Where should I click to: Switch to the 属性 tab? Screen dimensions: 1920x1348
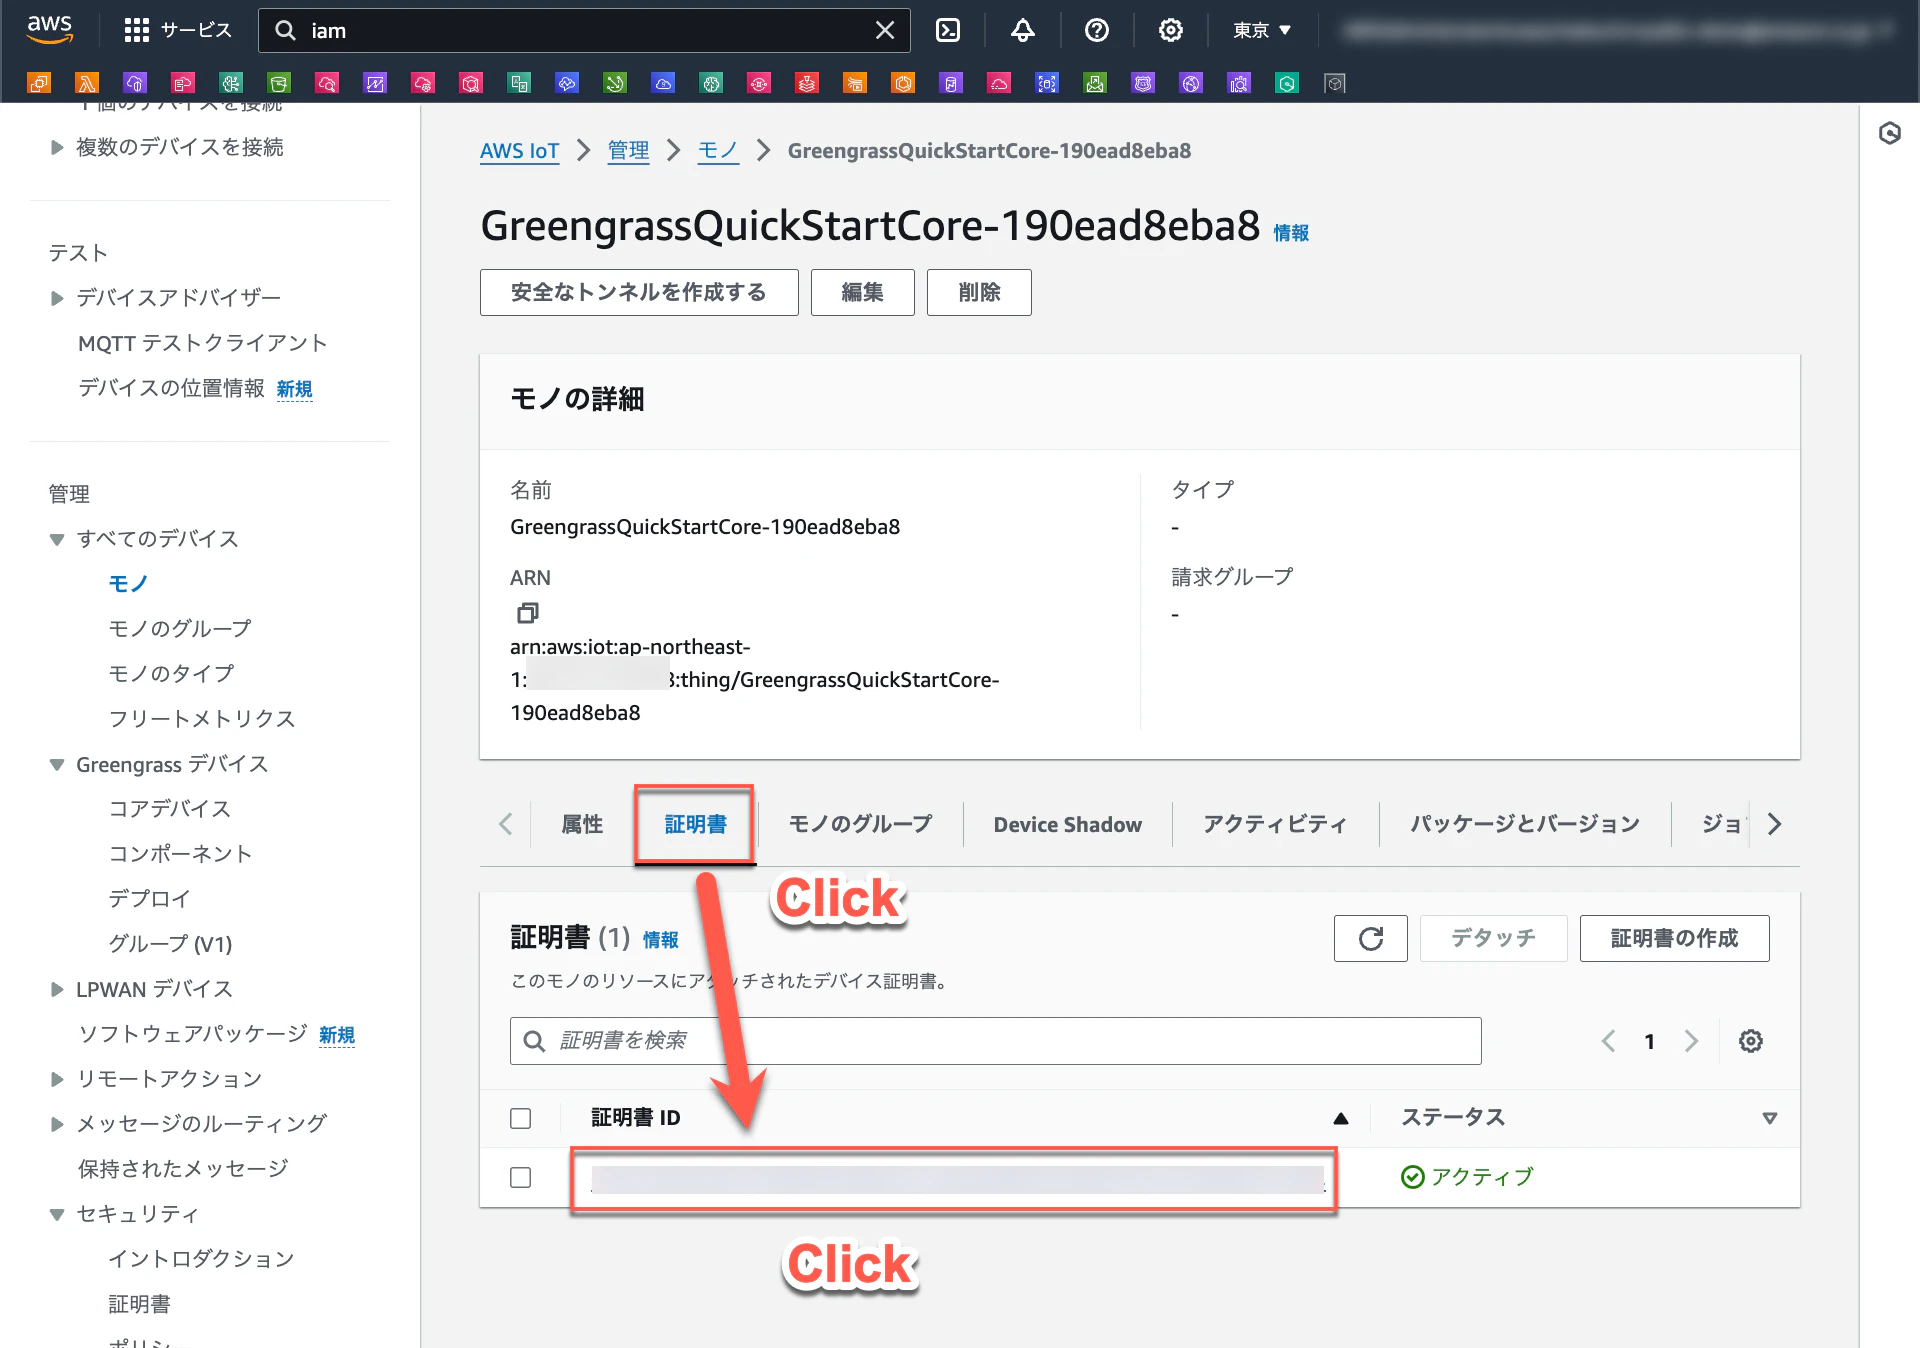click(x=582, y=824)
